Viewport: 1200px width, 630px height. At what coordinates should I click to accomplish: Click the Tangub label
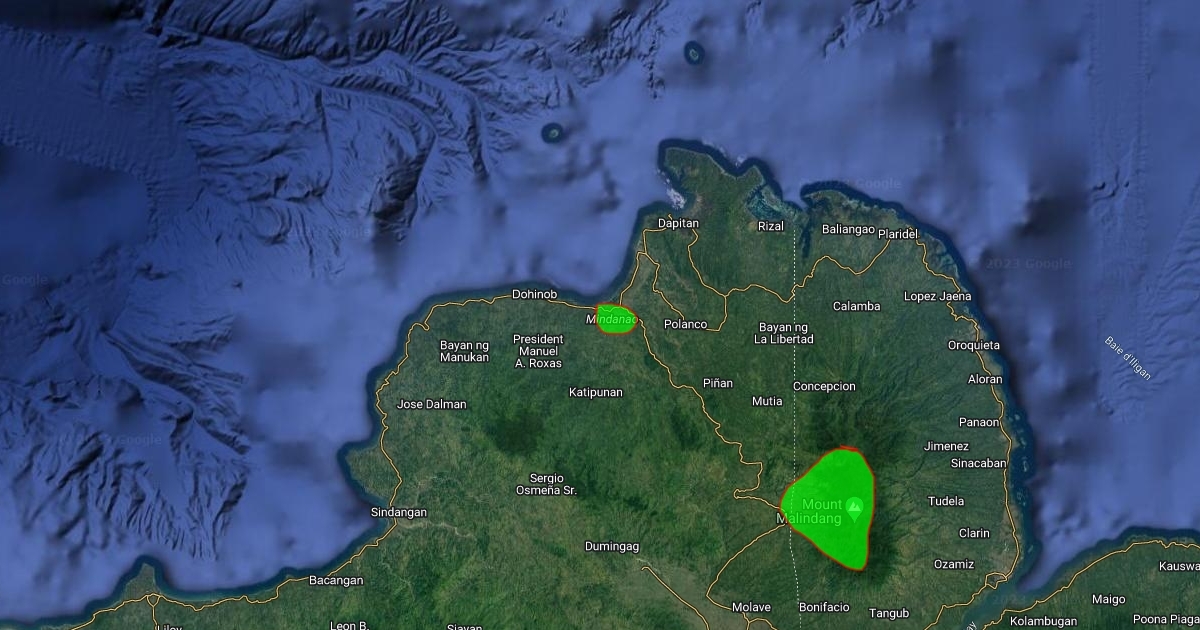[x=889, y=613]
